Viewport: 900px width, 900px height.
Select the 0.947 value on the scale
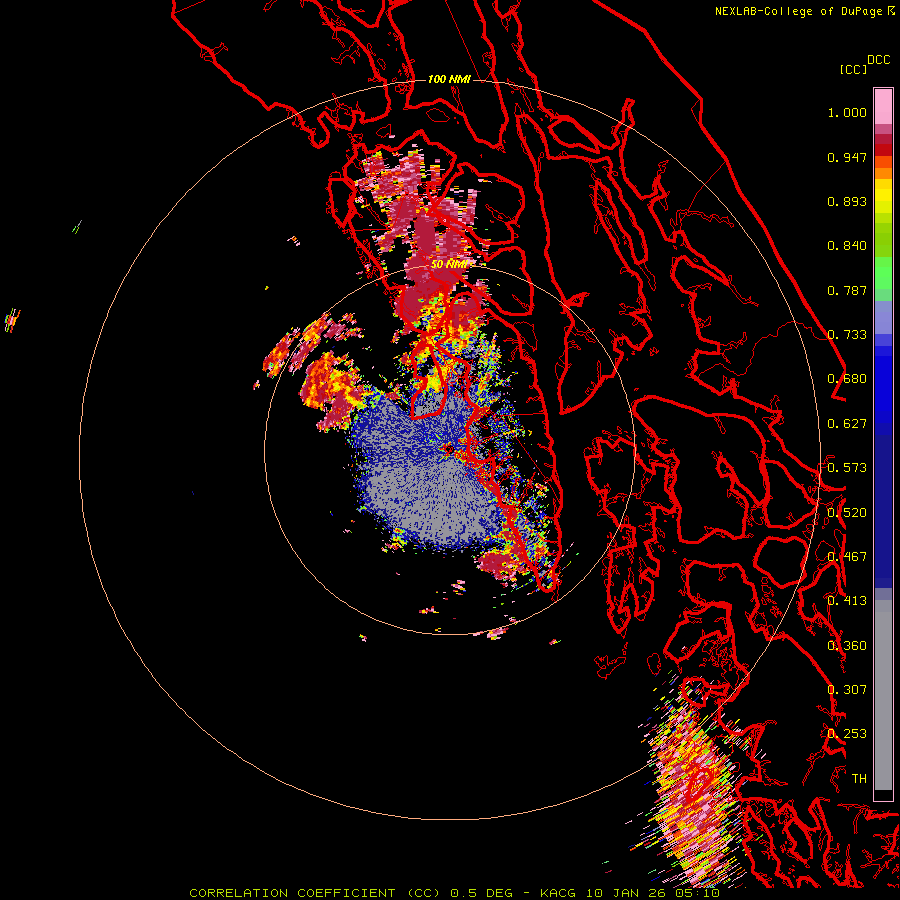tap(847, 157)
